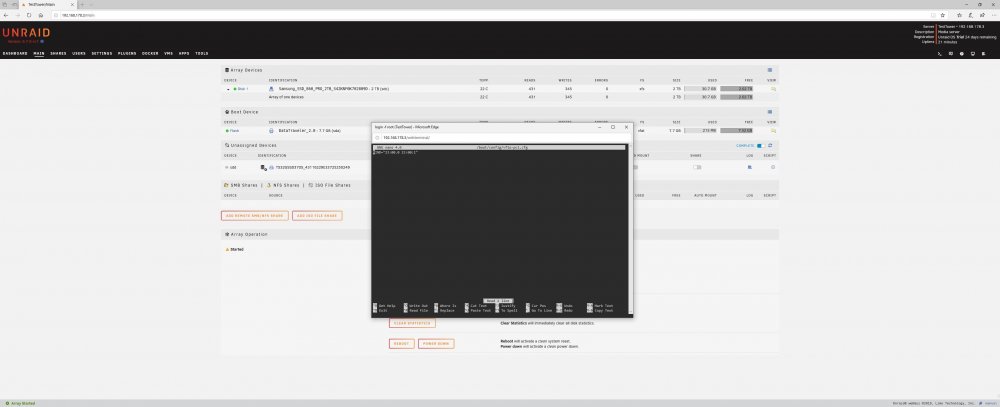This screenshot has width=1000, height=407.
Task: Click the Samsung SSD disk icon
Action: click(x=271, y=89)
